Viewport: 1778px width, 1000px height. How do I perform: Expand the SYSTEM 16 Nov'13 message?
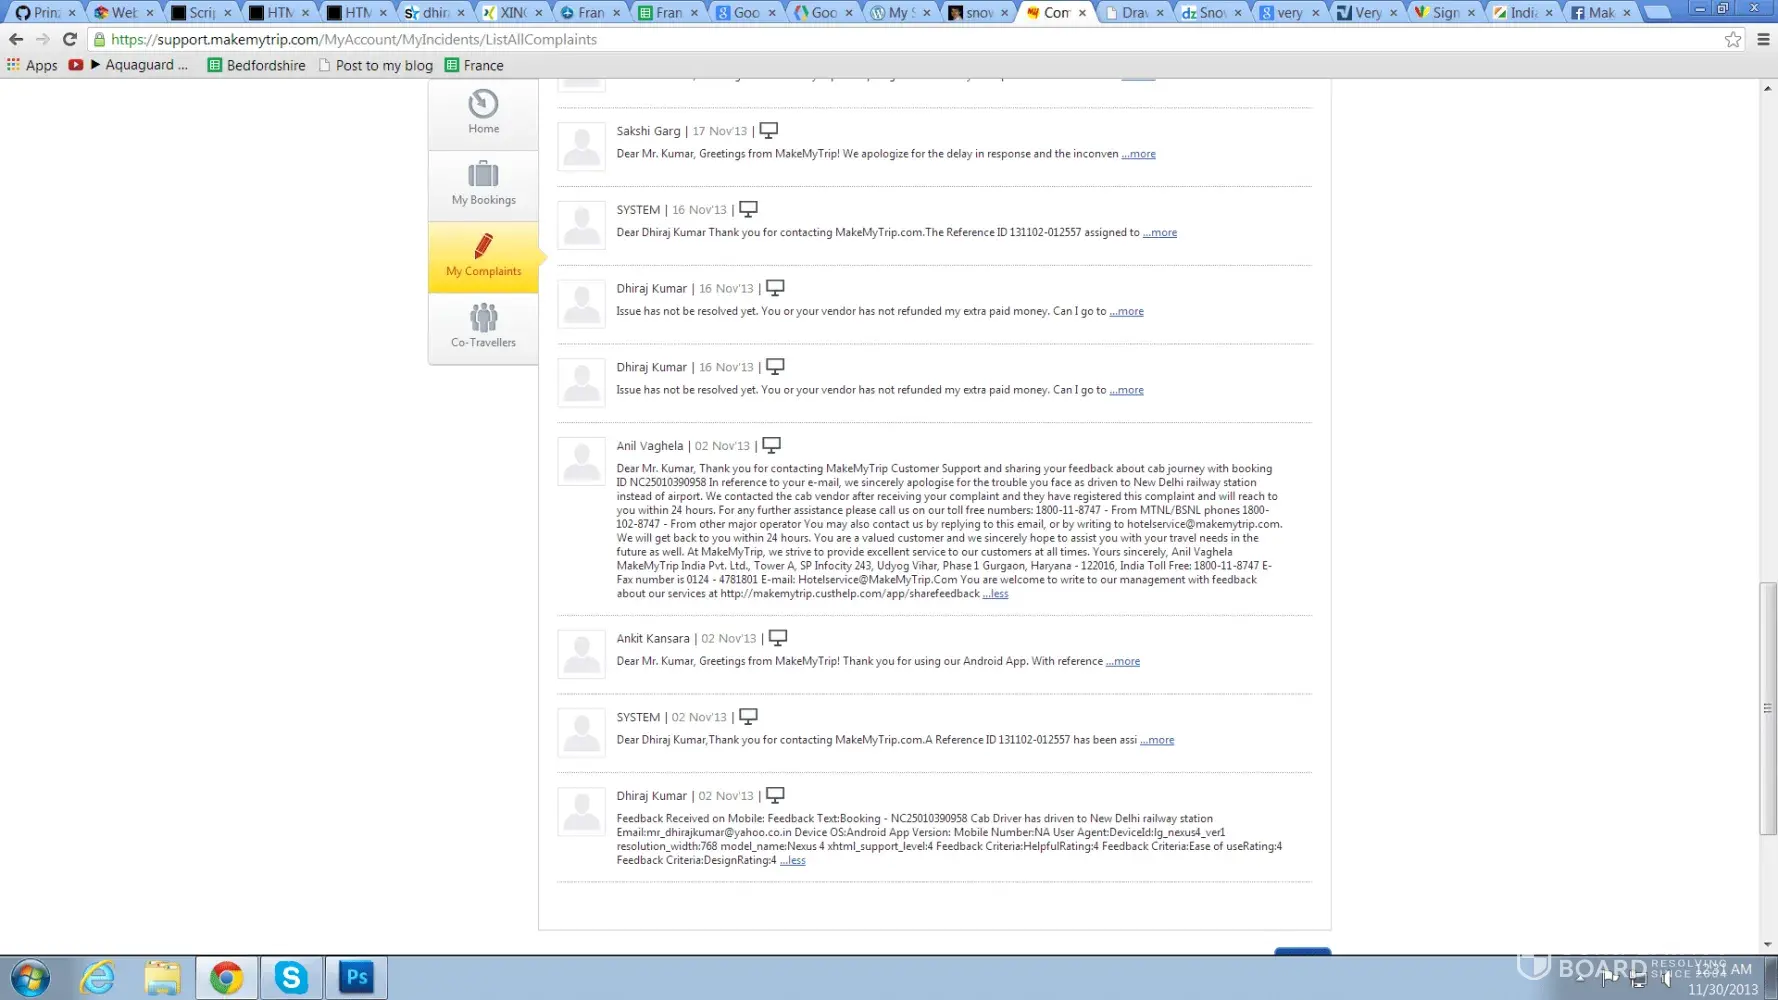point(1160,232)
